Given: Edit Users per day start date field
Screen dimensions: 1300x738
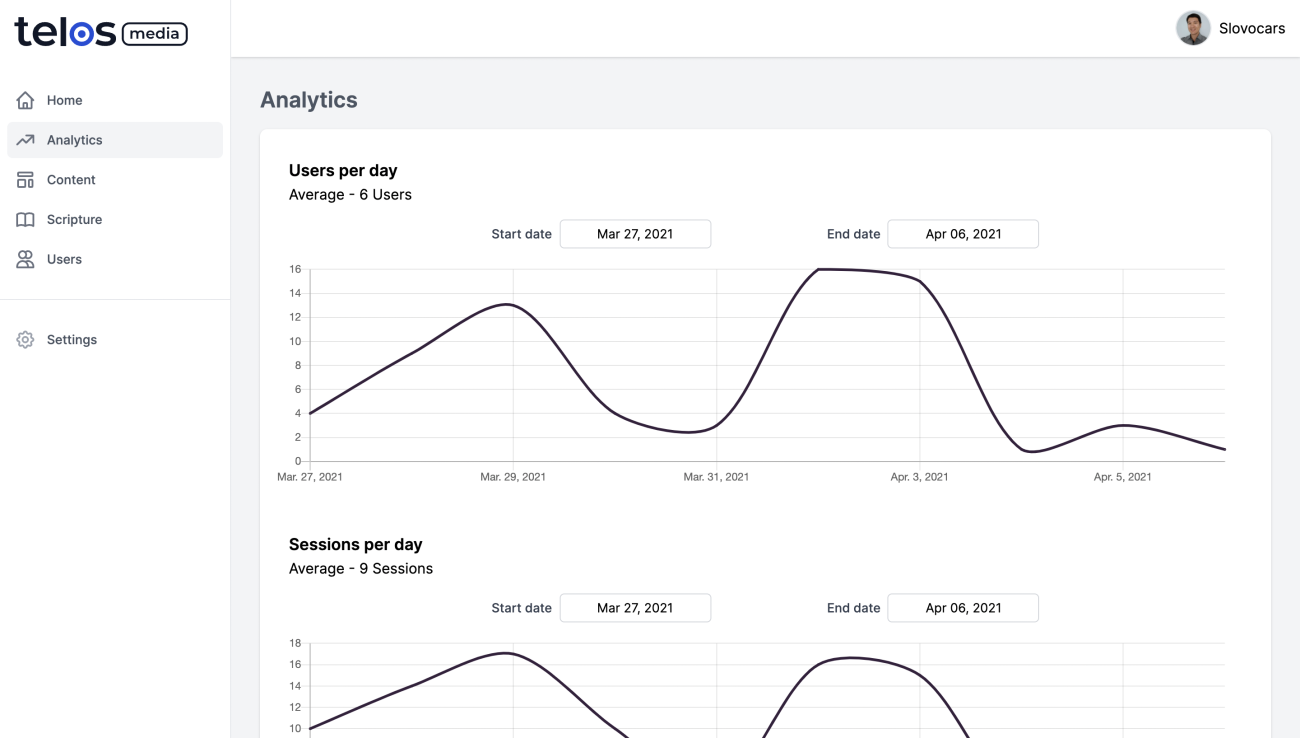Looking at the screenshot, I should [x=635, y=234].
